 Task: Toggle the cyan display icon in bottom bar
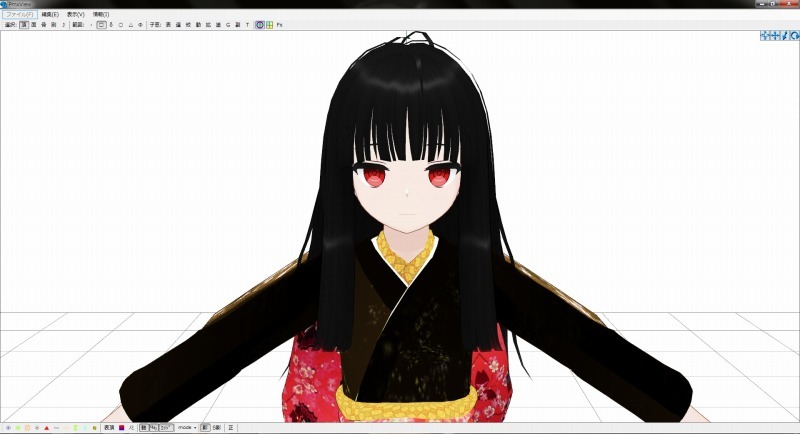(x=85, y=428)
